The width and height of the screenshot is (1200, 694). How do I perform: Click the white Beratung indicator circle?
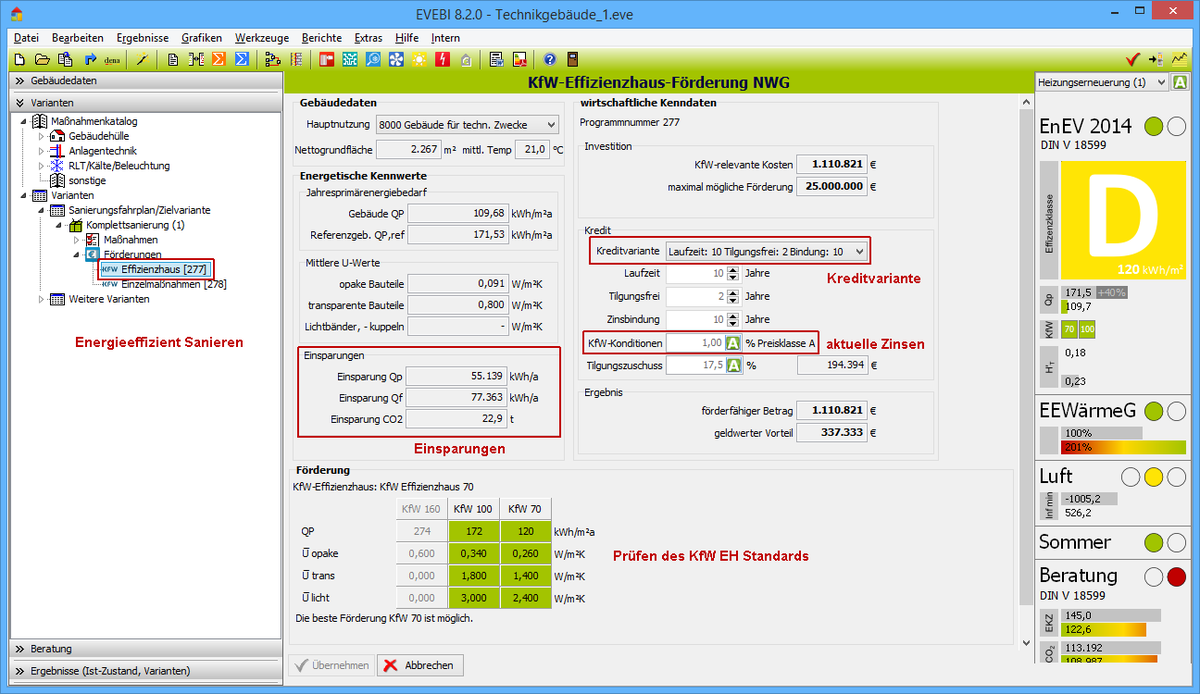(1153, 576)
